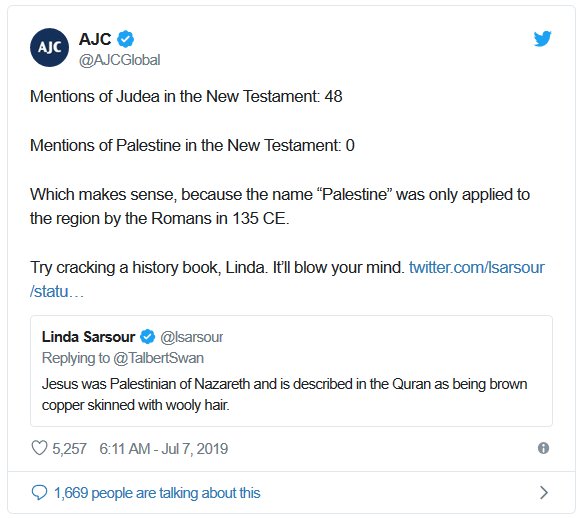Click the 5,257 likes count

[69, 449]
